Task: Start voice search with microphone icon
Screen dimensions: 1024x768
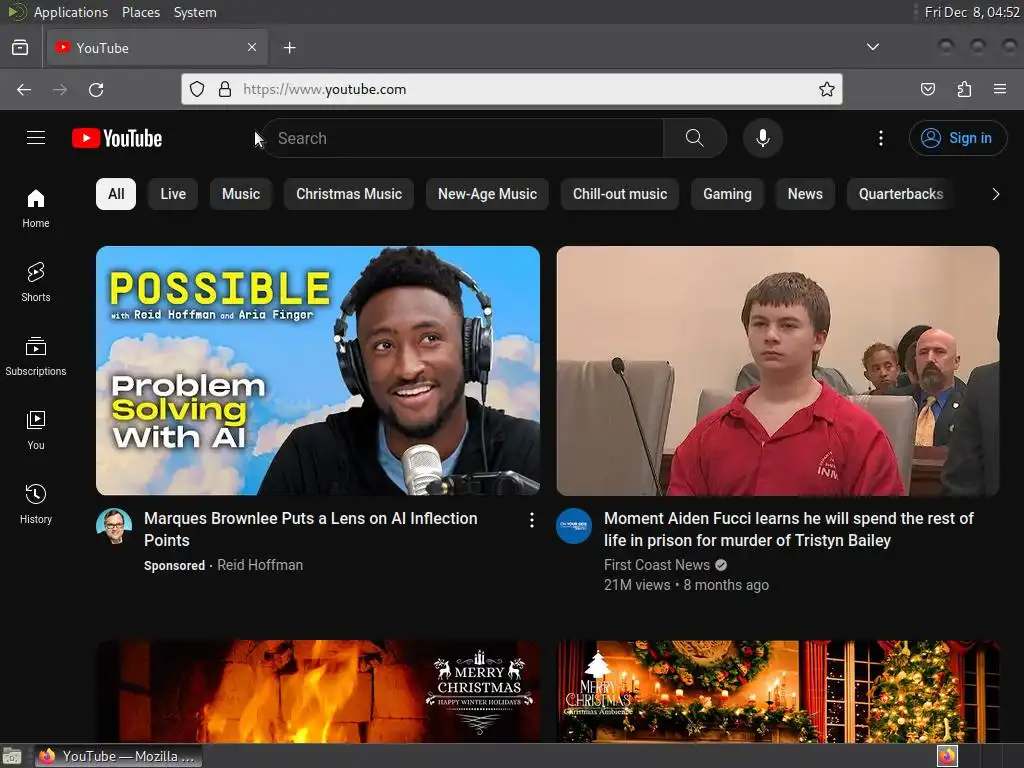Action: click(x=762, y=138)
